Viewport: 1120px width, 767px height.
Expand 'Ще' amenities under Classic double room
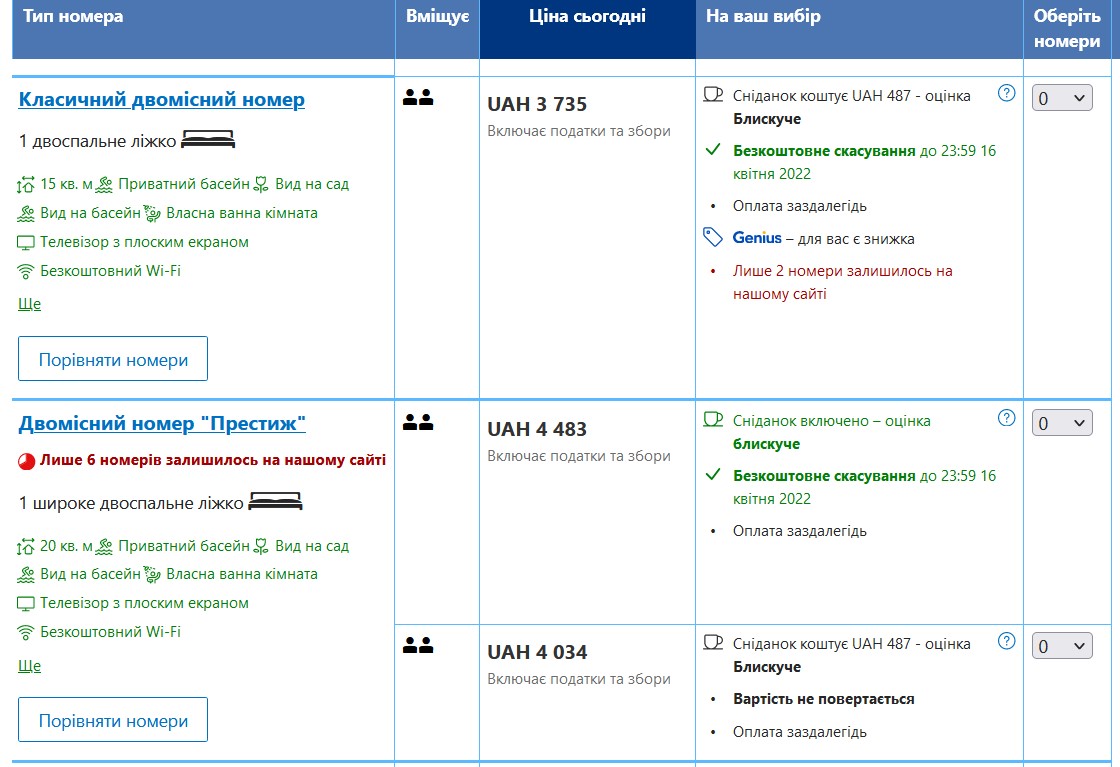tap(30, 304)
